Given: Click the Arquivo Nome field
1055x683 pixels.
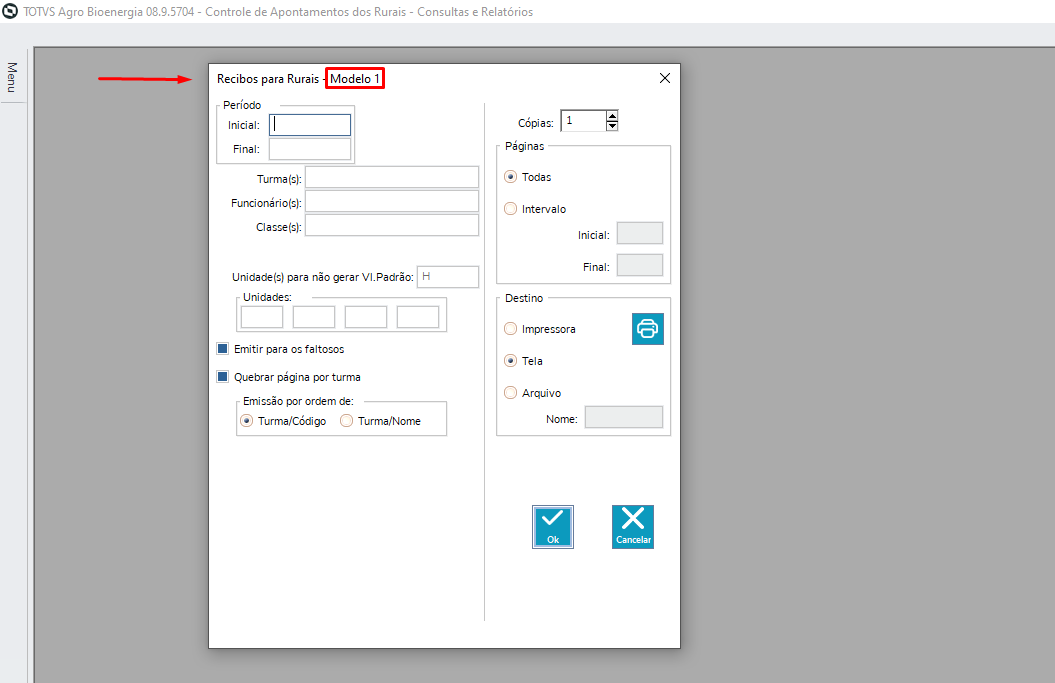Looking at the screenshot, I should coord(624,417).
